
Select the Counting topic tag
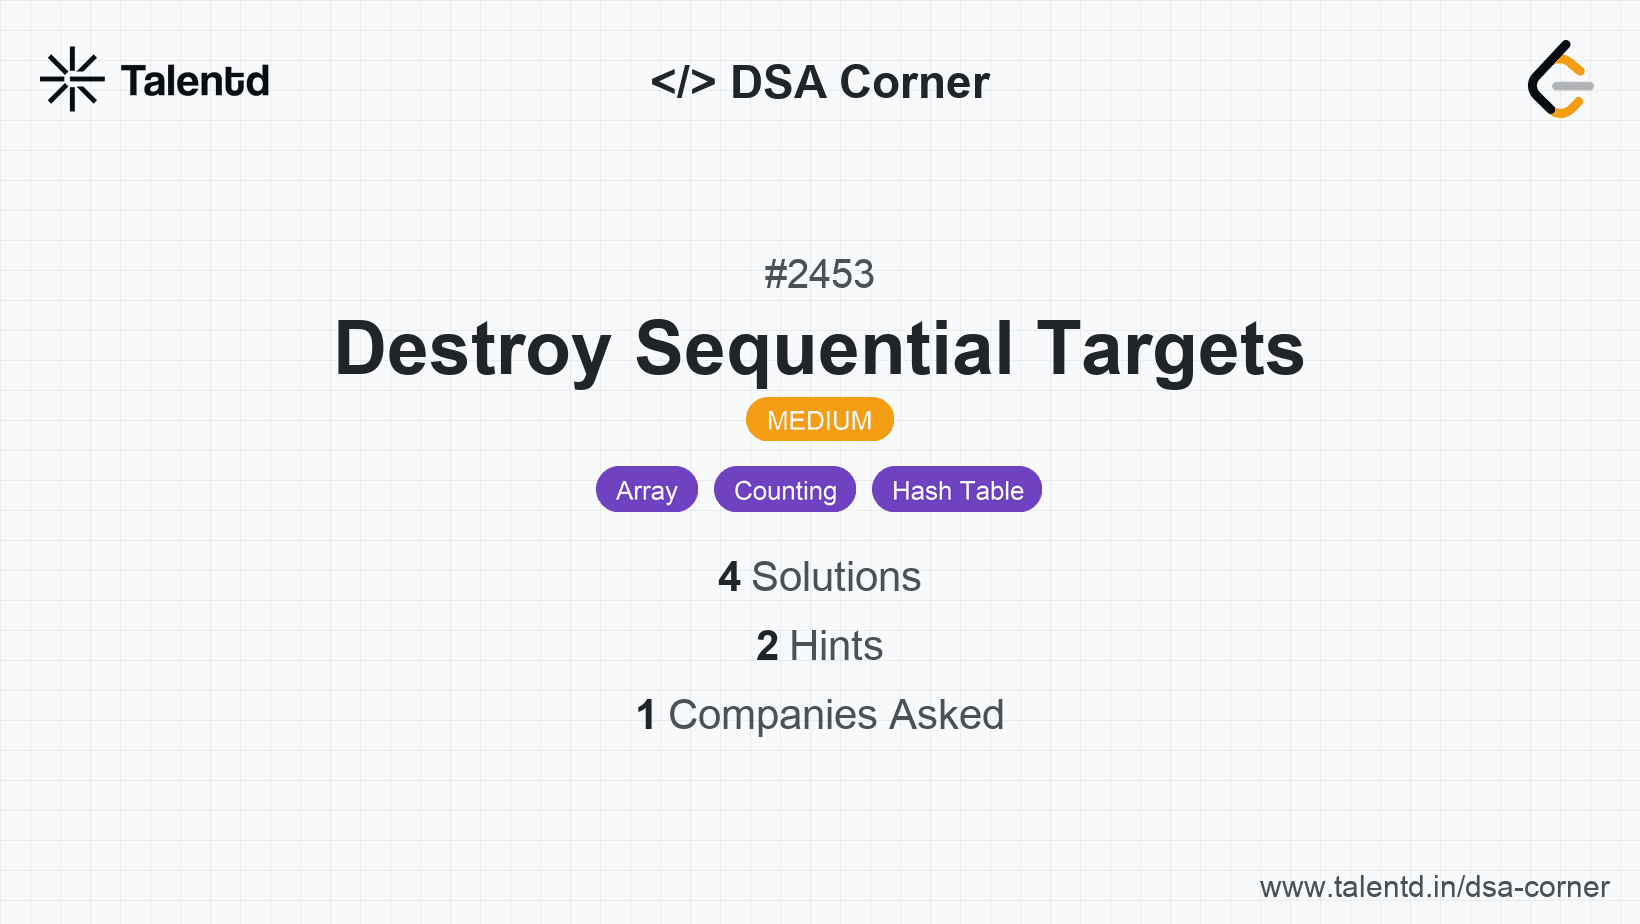(x=785, y=490)
